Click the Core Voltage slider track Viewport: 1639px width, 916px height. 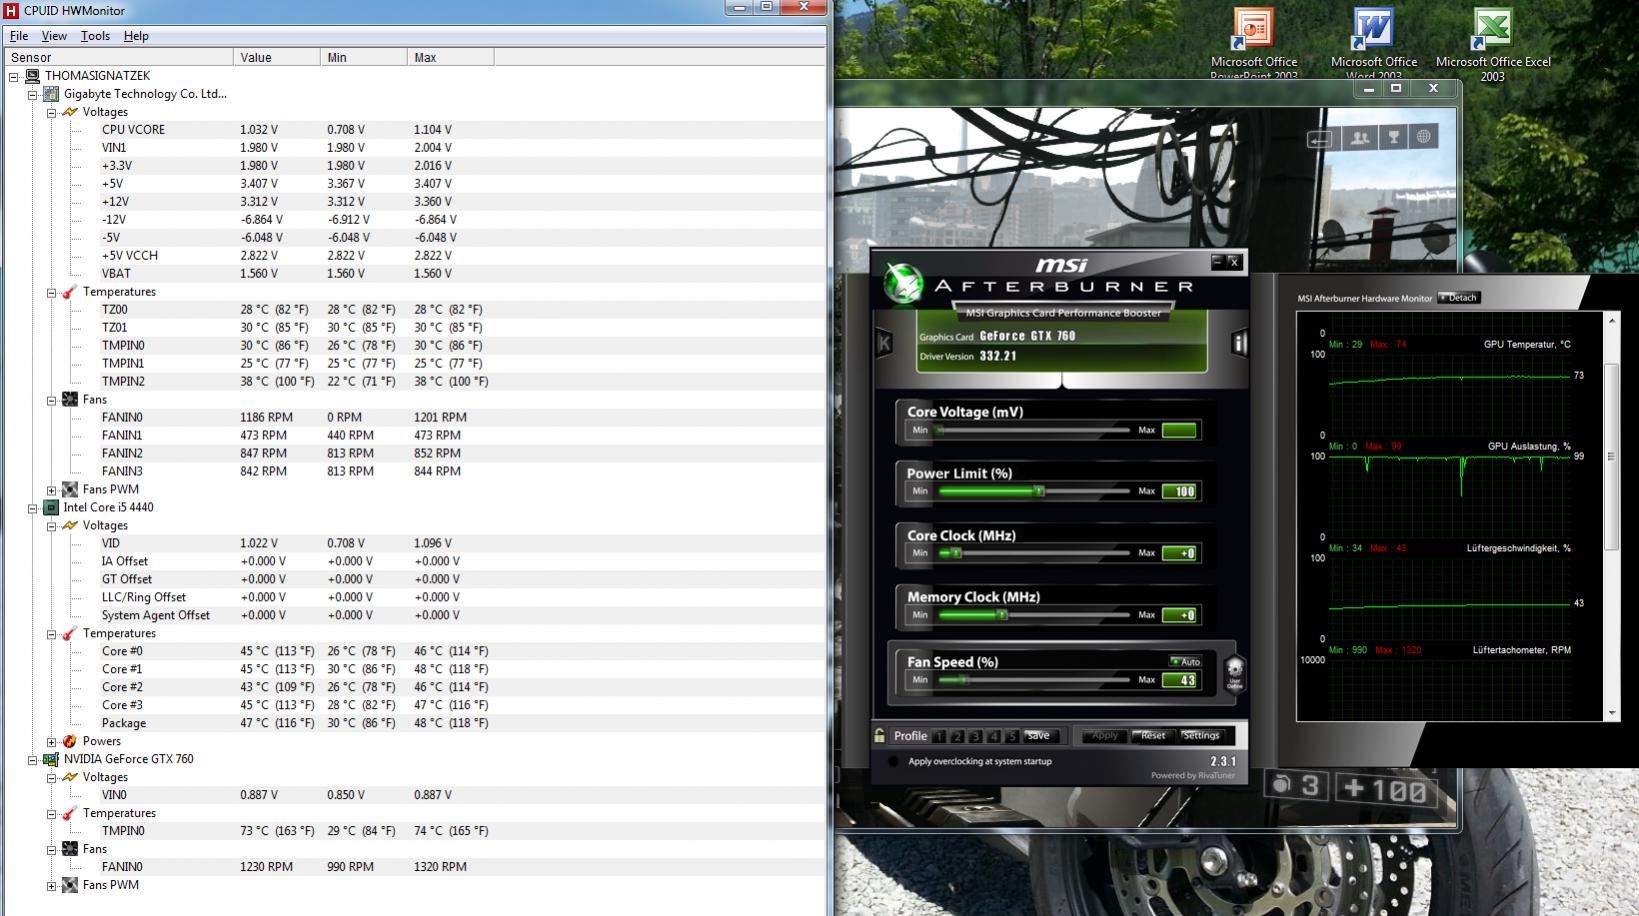pyautogui.click(x=1033, y=430)
